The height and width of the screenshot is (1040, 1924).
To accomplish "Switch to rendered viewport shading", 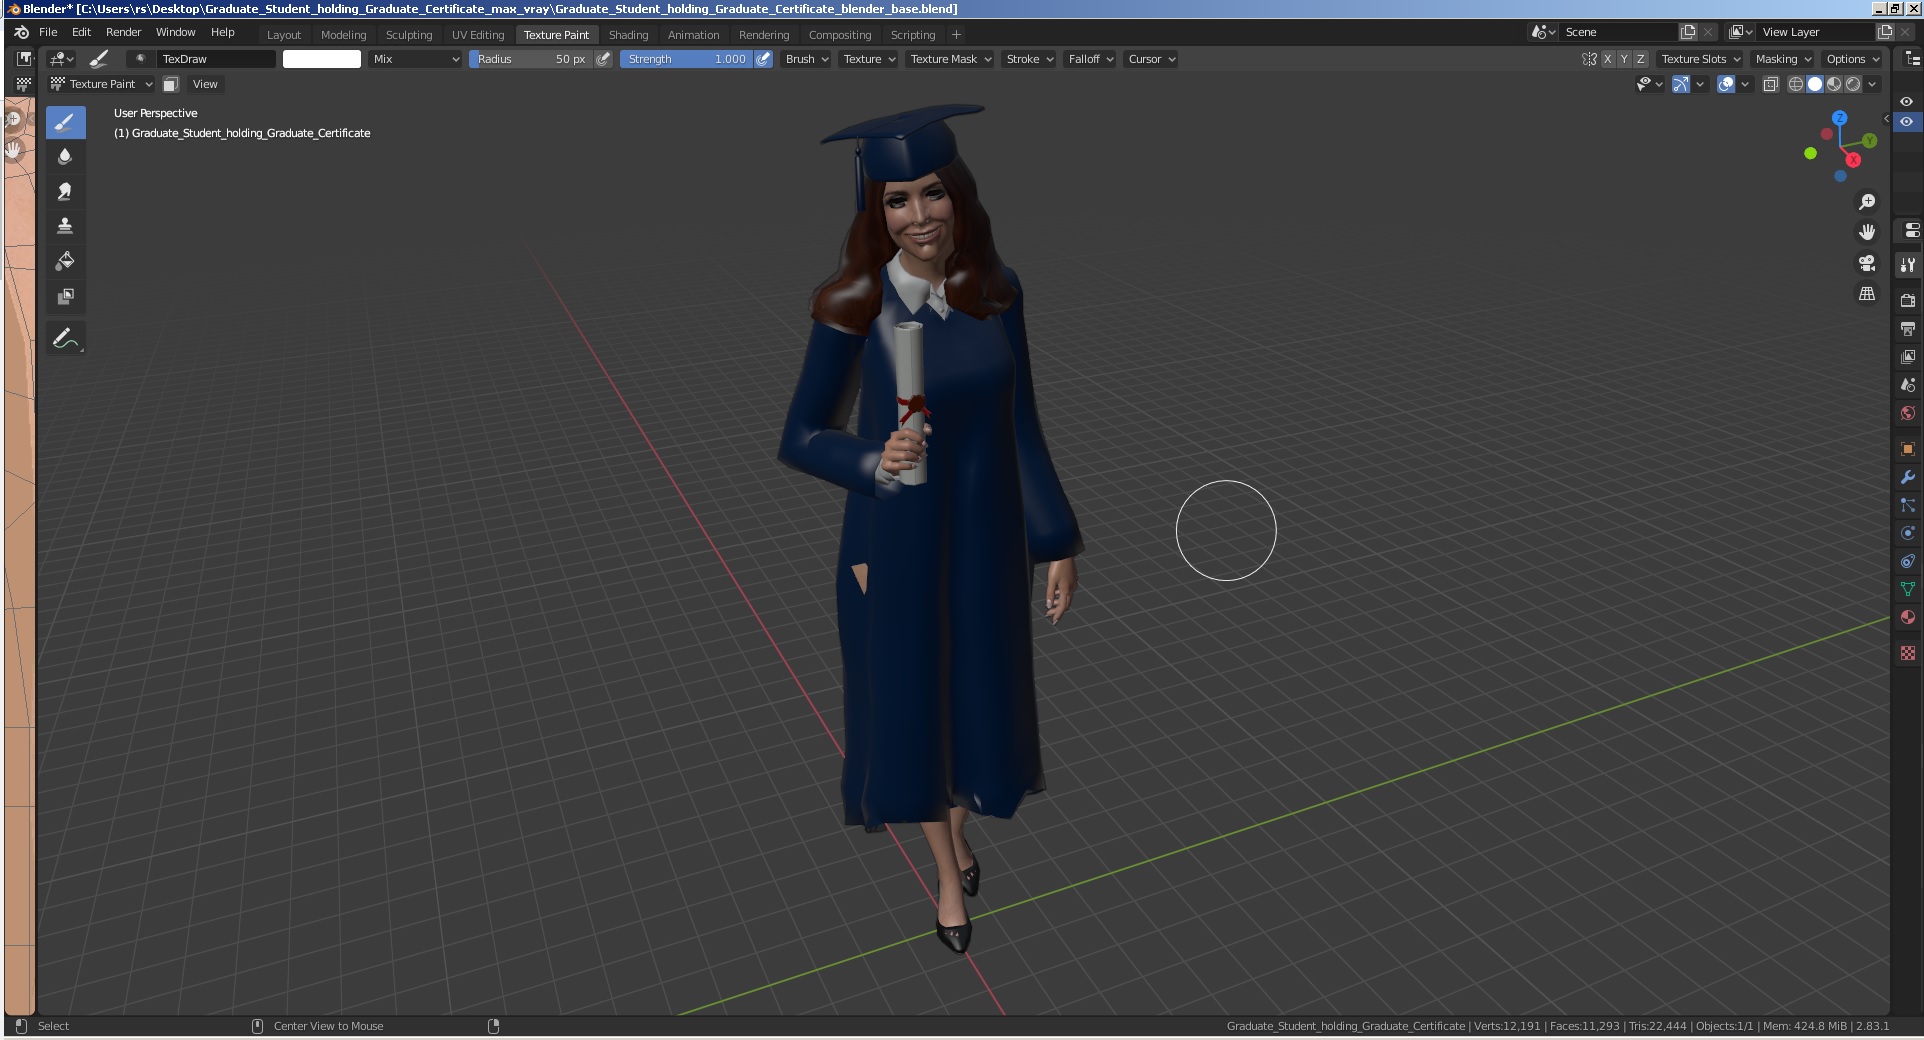I will 1853,84.
